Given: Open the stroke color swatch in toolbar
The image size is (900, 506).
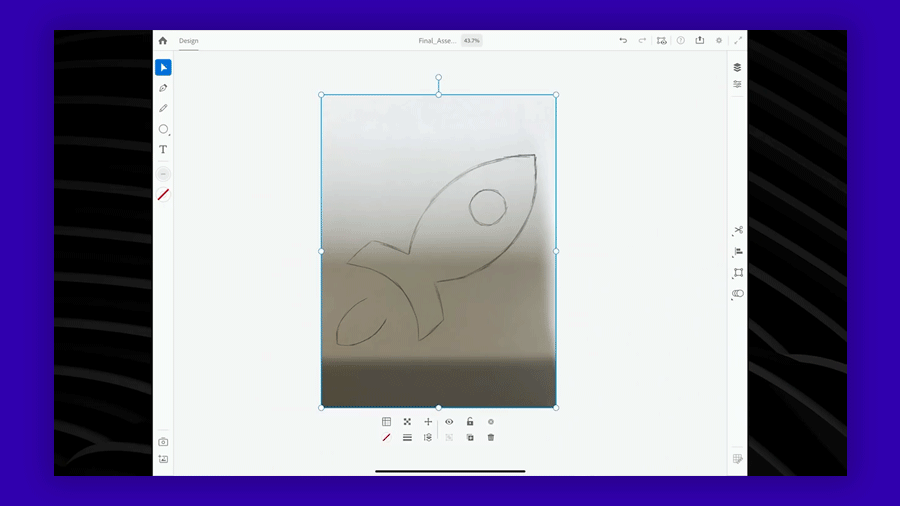Looking at the screenshot, I should tap(163, 194).
